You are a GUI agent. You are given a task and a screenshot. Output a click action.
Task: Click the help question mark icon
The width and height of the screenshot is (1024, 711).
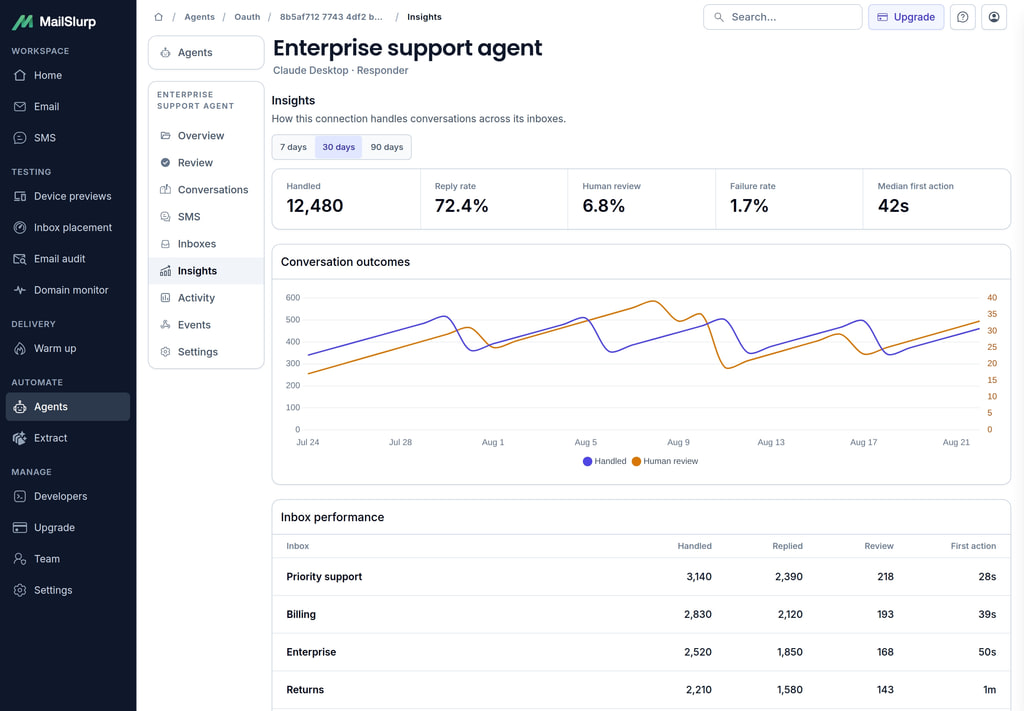[962, 17]
